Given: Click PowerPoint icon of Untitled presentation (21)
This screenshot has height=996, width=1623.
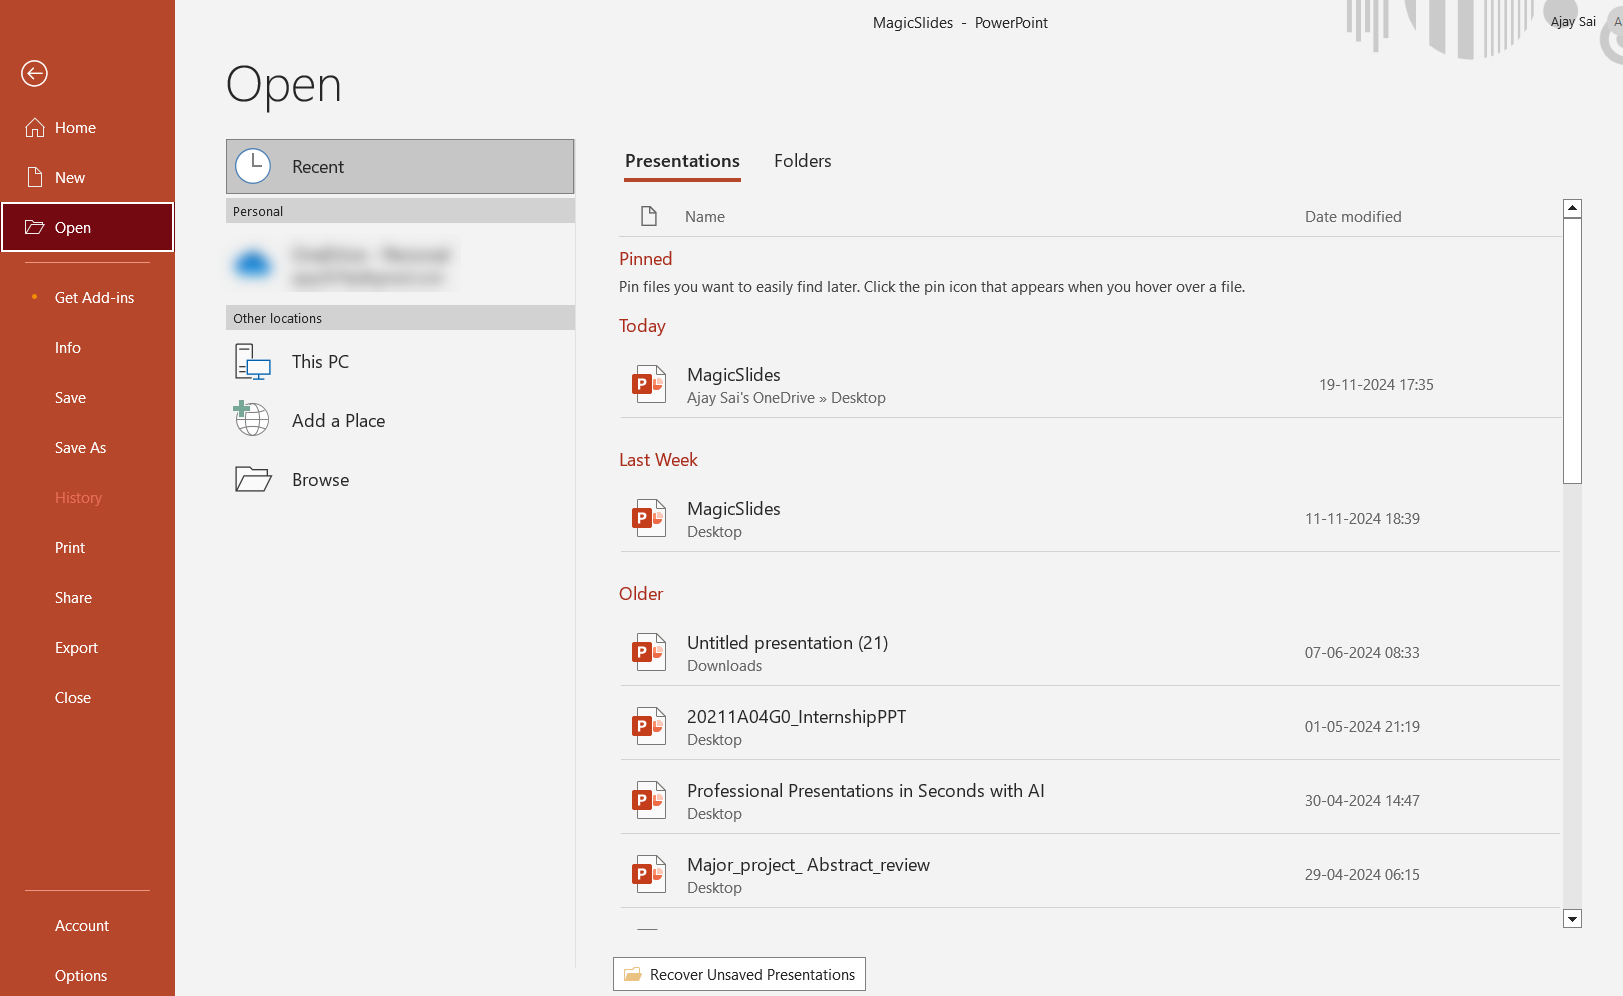Looking at the screenshot, I should pyautogui.click(x=649, y=652).
